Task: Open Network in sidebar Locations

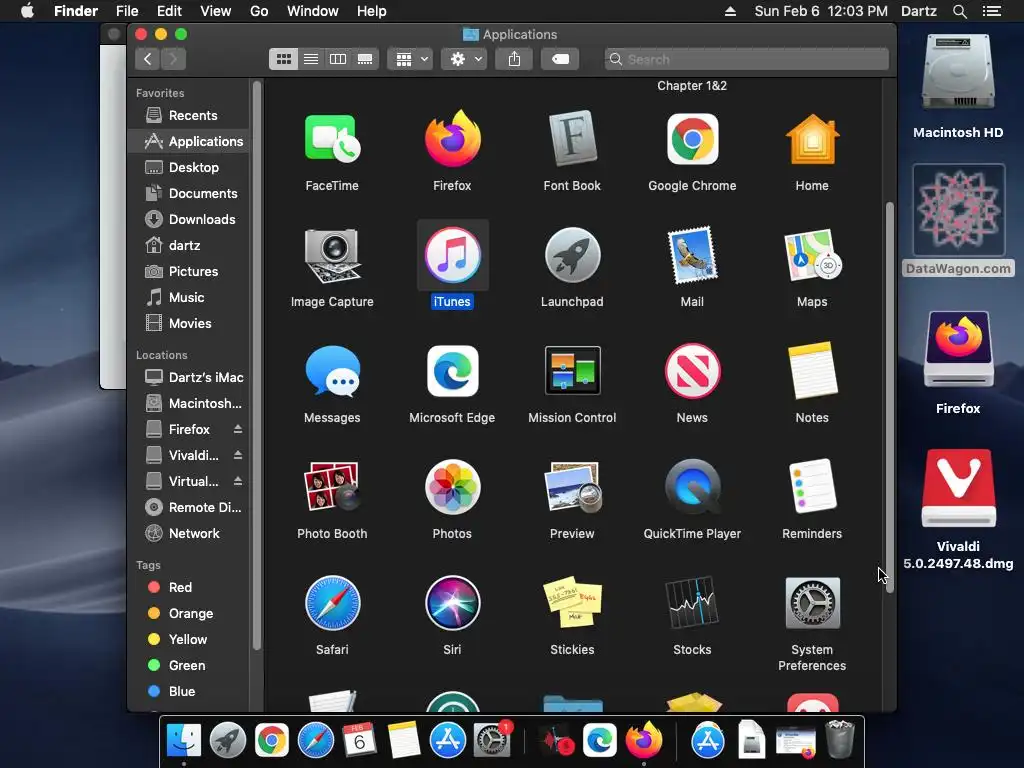Action: (189, 534)
